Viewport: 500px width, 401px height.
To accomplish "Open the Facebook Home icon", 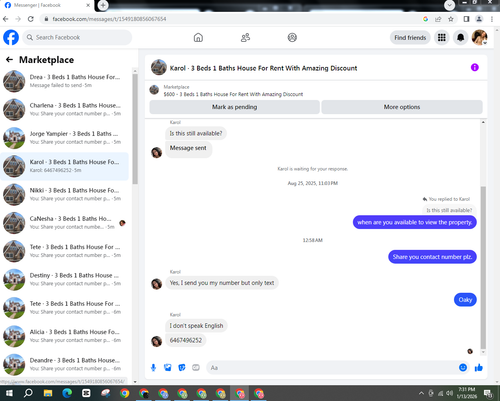I will coord(198,37).
